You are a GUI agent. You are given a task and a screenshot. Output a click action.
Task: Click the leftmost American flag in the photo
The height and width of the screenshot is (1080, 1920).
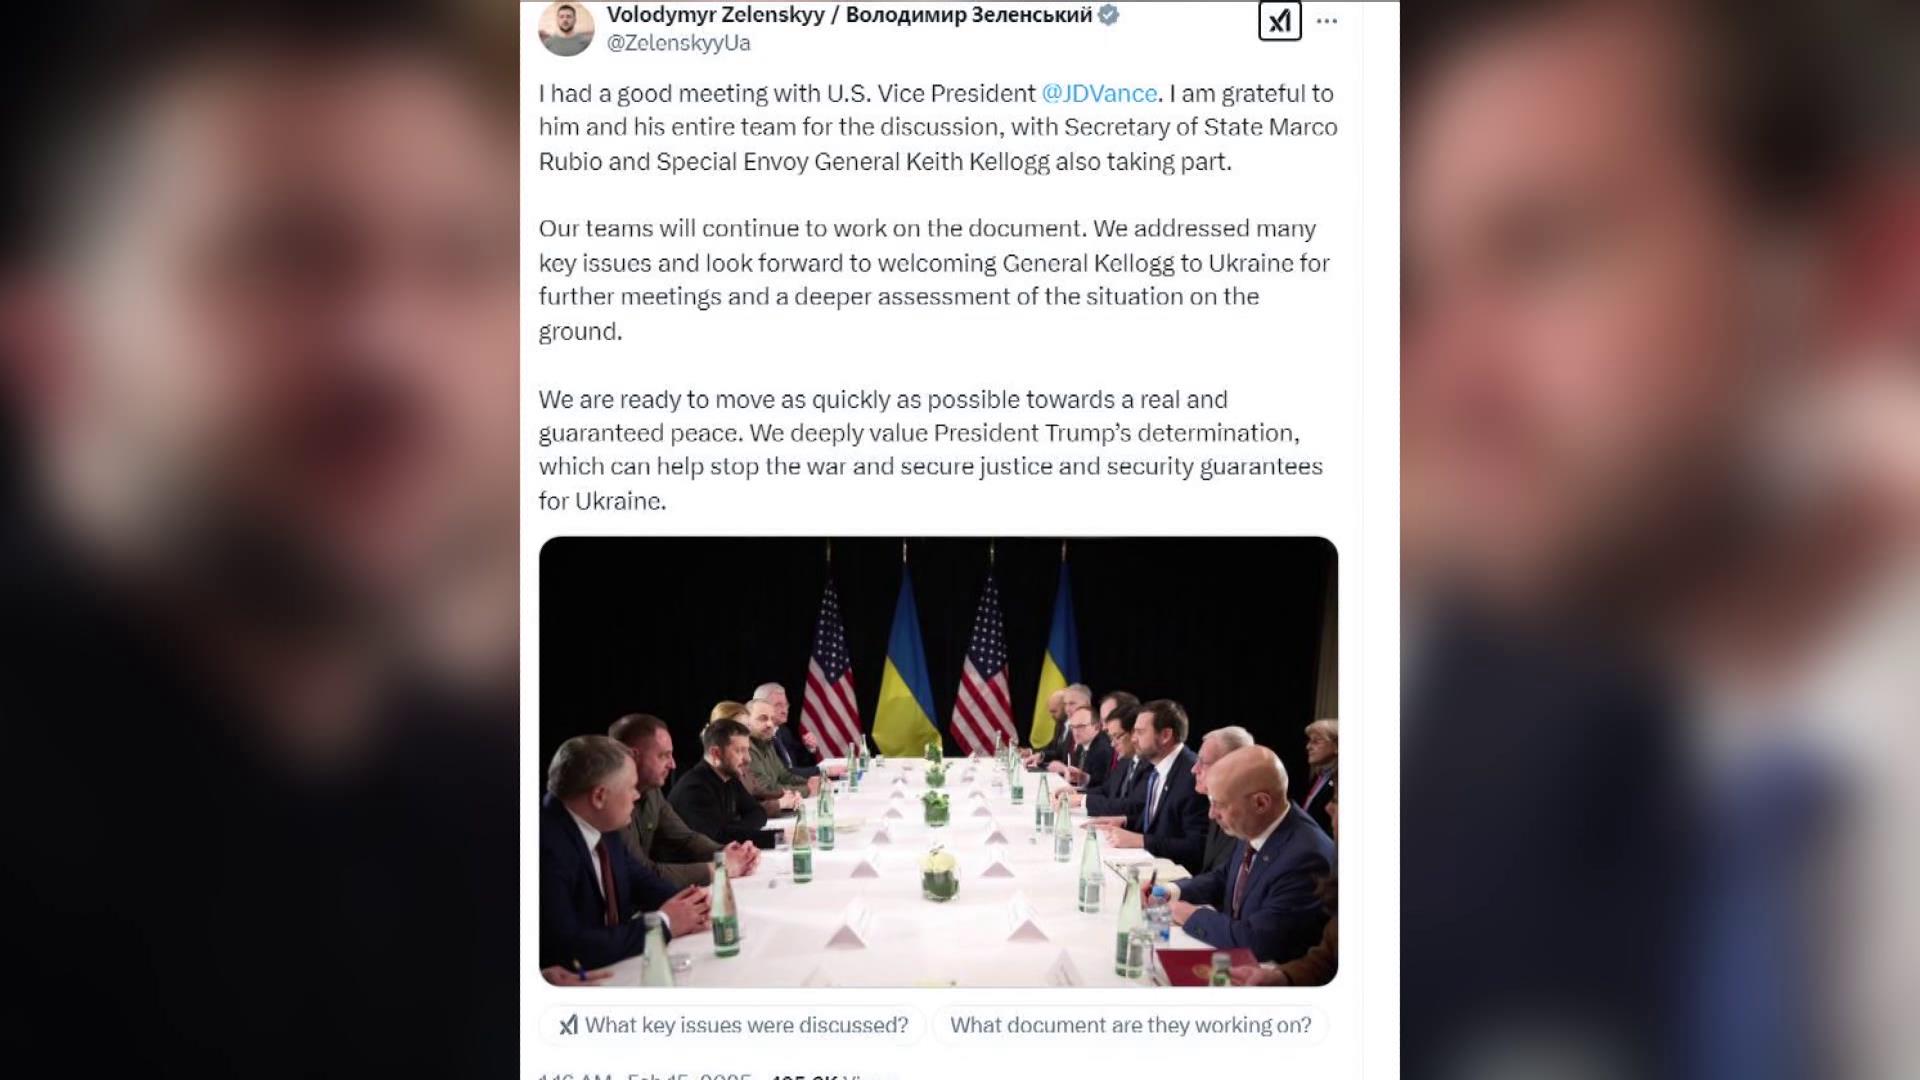829,670
